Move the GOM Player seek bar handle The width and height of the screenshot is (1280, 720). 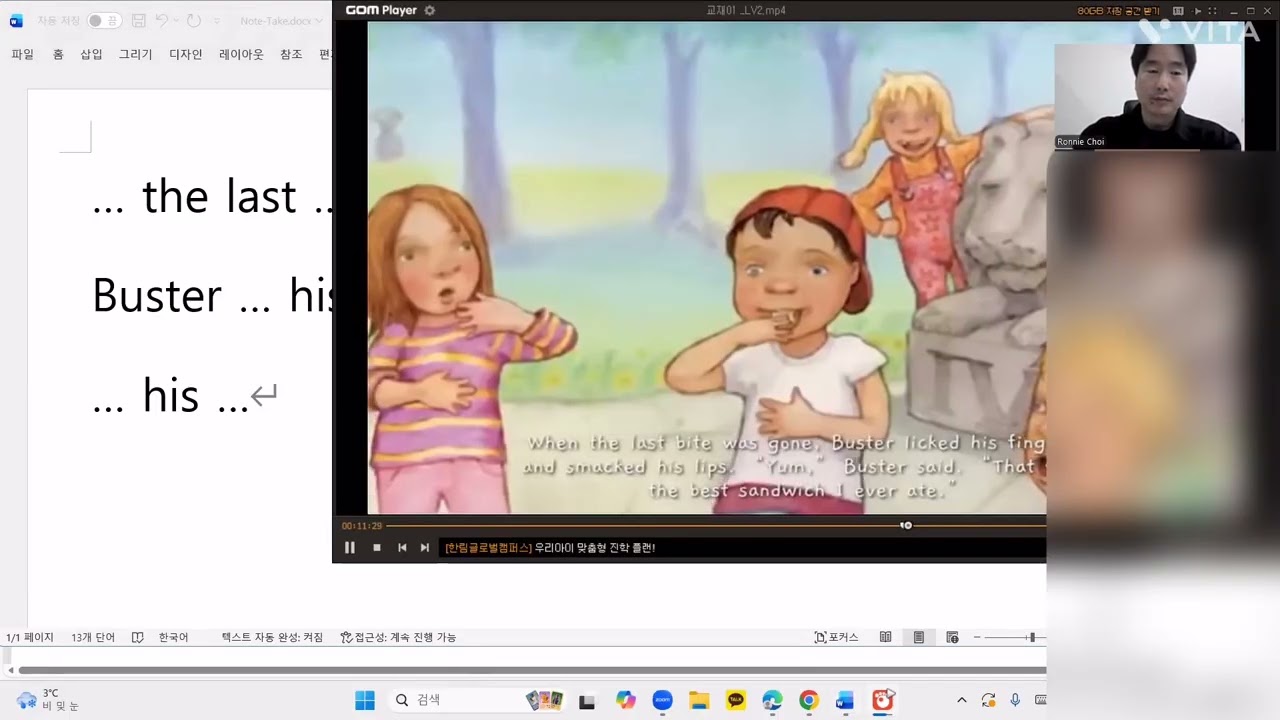point(906,525)
